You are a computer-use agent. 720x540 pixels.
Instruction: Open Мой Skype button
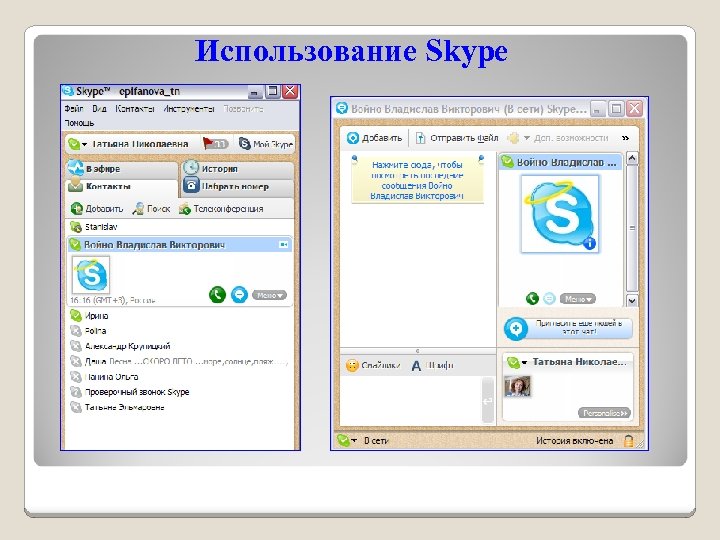[265, 144]
